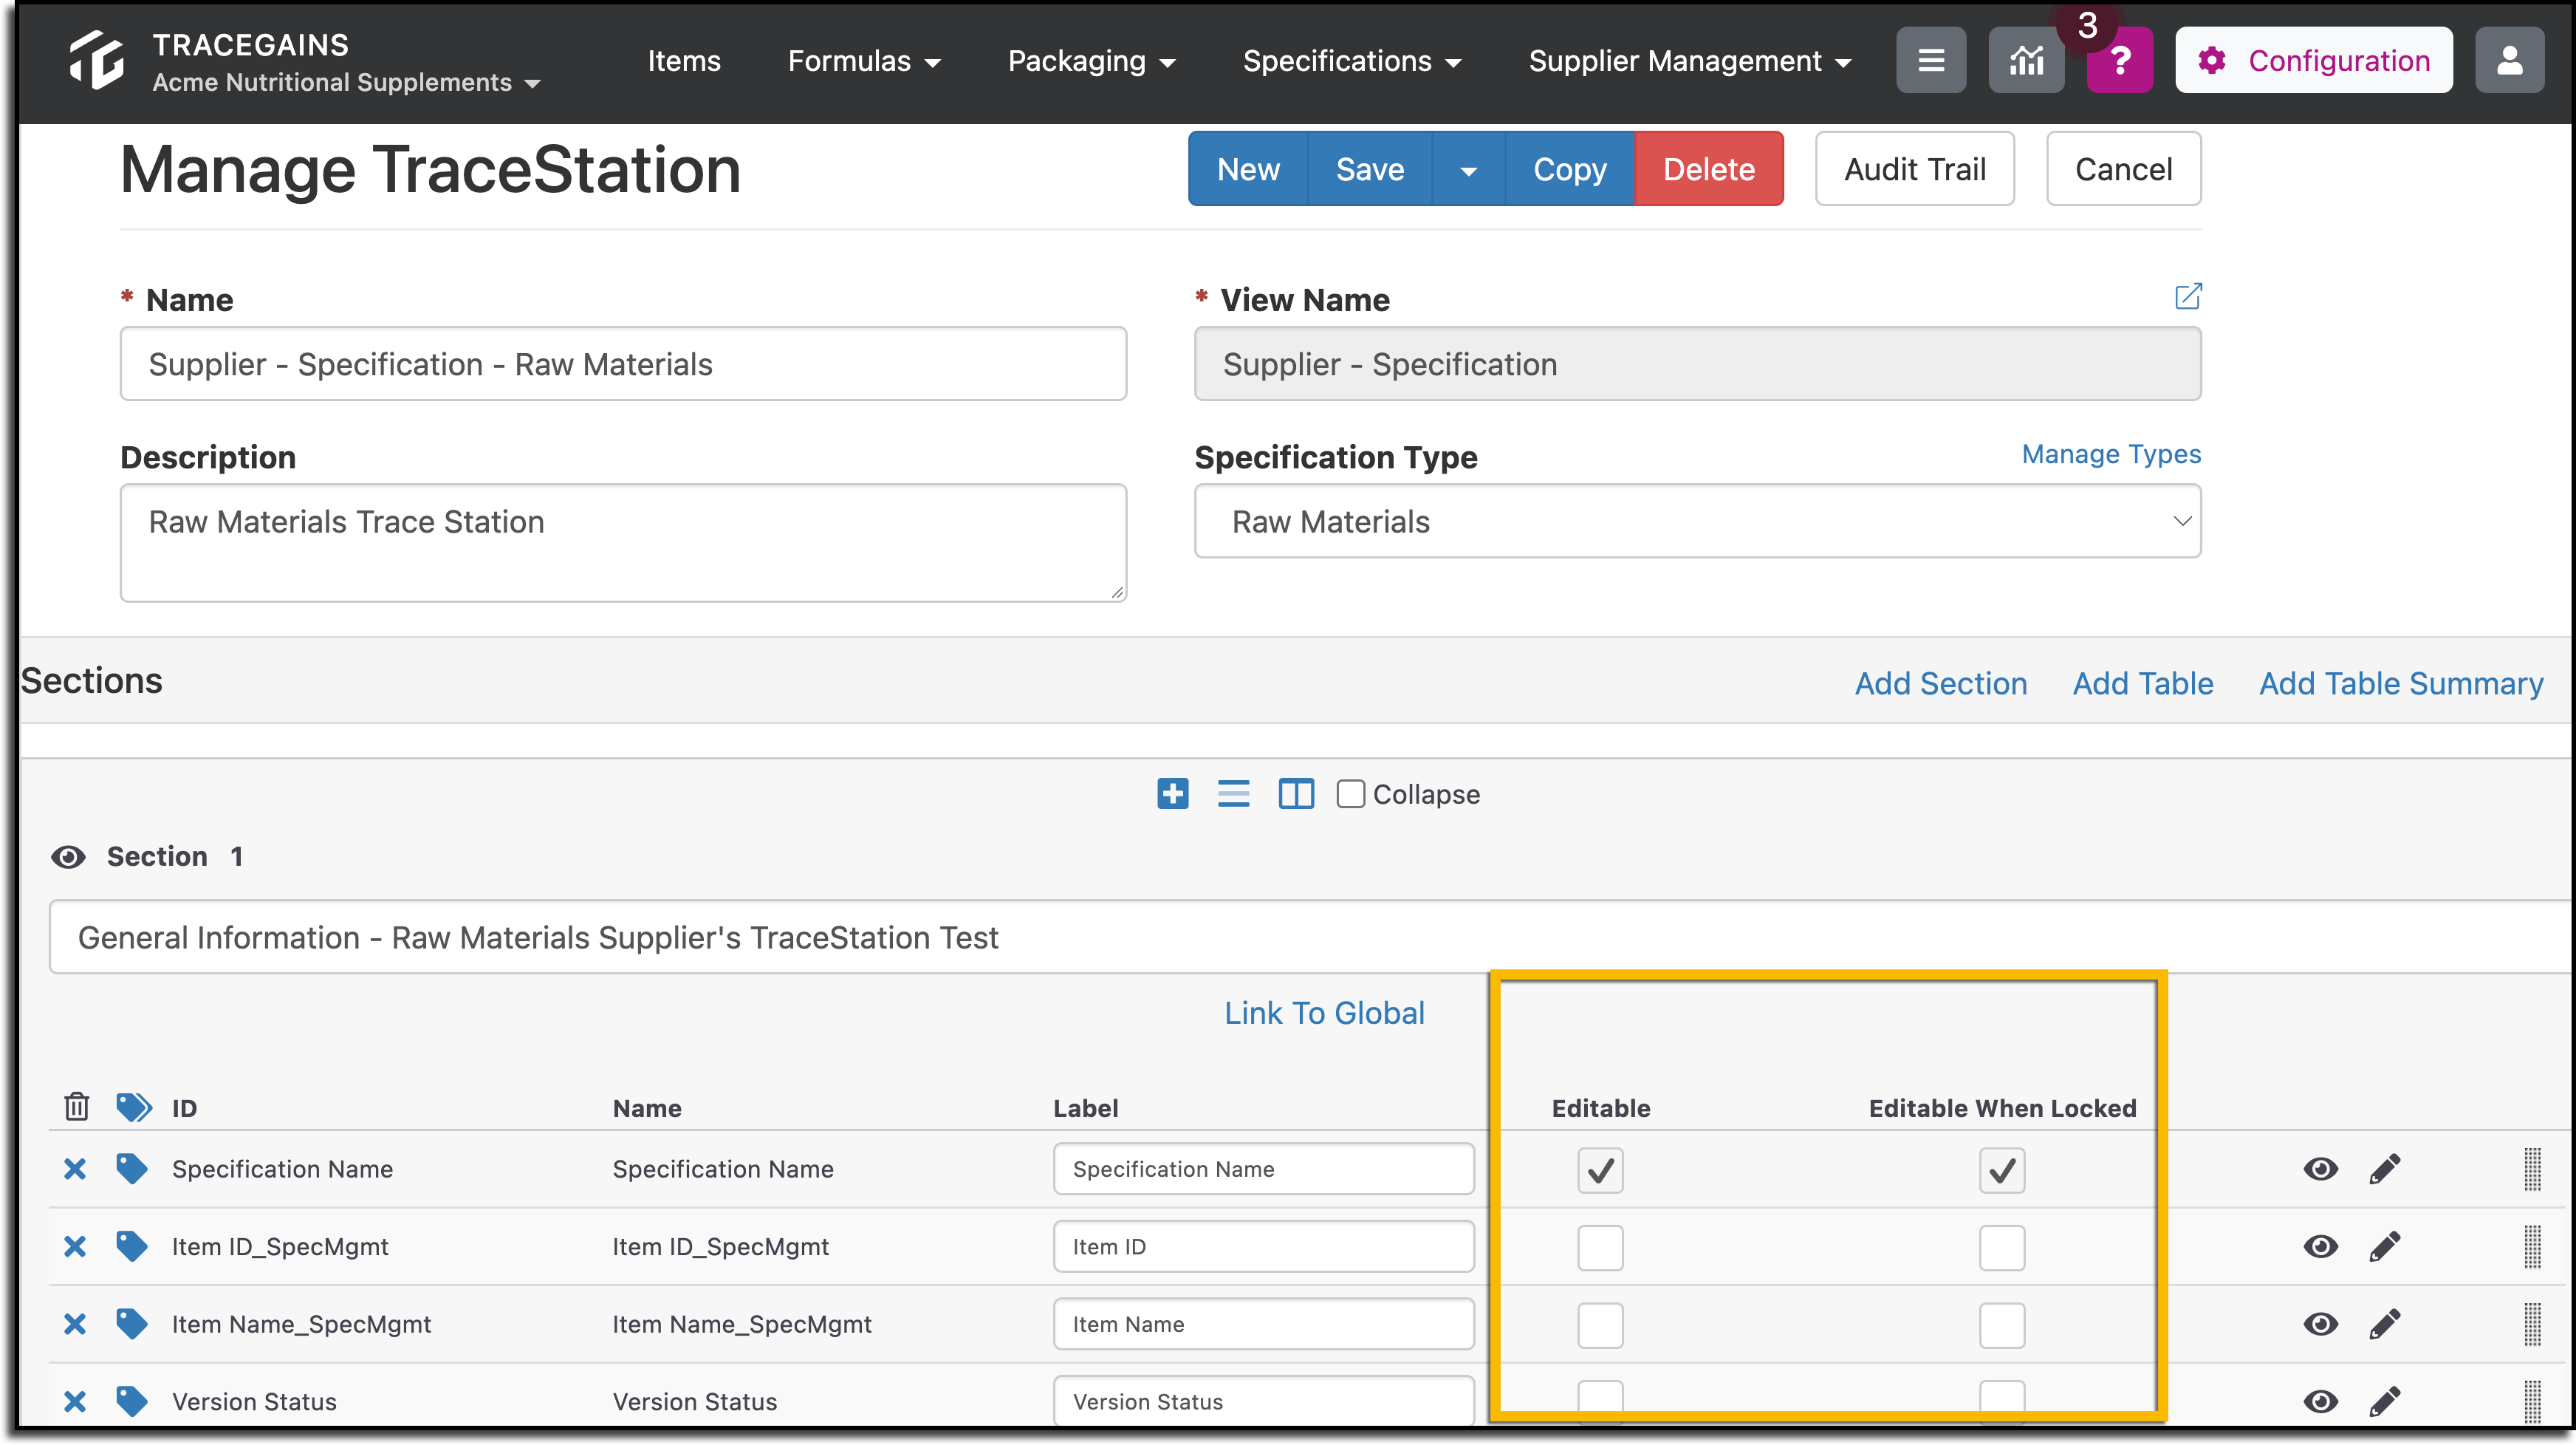Click the Add Table link
Image resolution: width=2576 pixels, height=1445 pixels.
pos(2143,683)
